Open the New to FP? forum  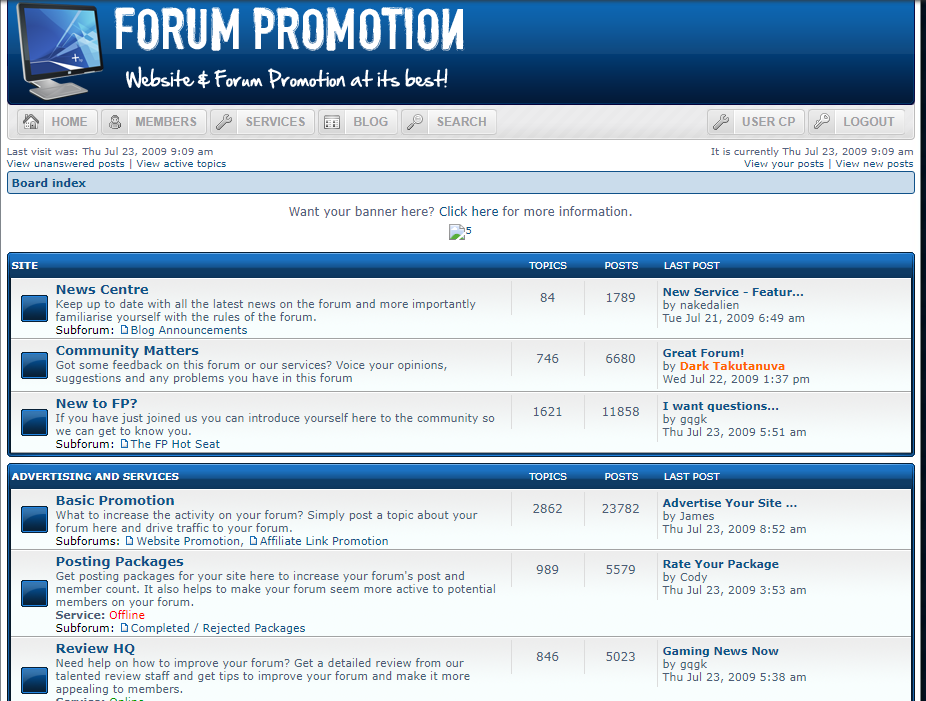pyautogui.click(x=96, y=403)
